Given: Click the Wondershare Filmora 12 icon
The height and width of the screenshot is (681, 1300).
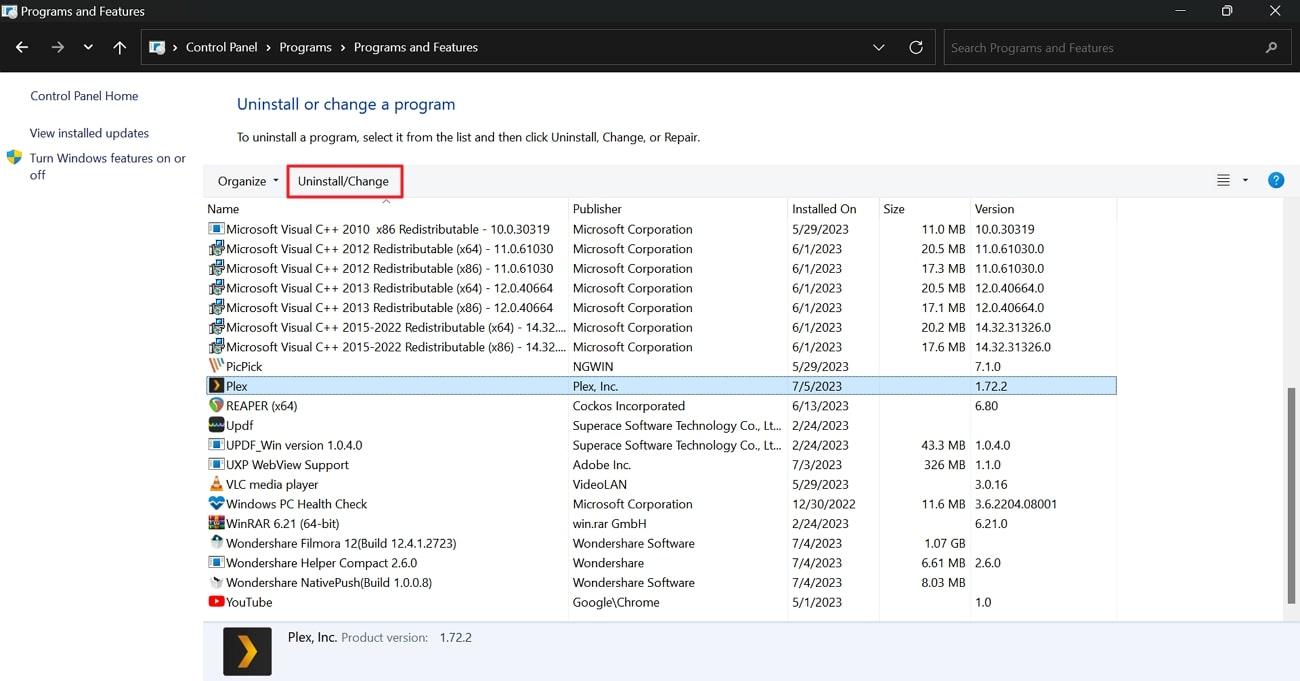Looking at the screenshot, I should [x=216, y=543].
